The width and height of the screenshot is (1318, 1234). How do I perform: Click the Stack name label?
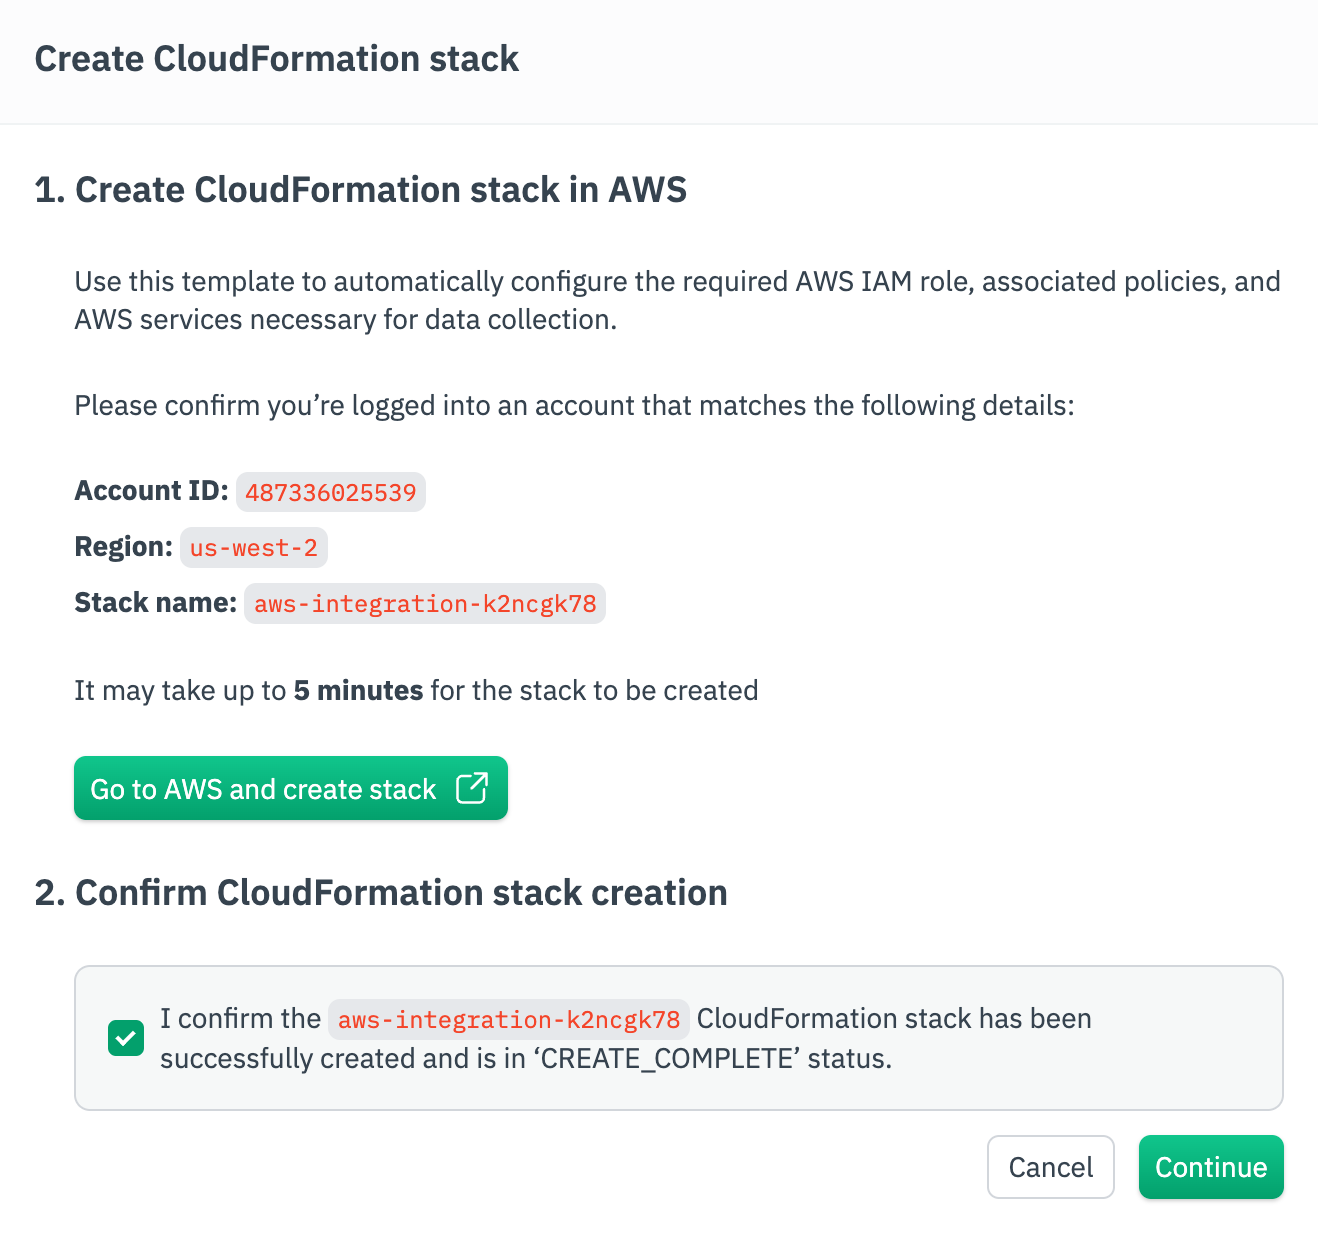click(x=155, y=603)
